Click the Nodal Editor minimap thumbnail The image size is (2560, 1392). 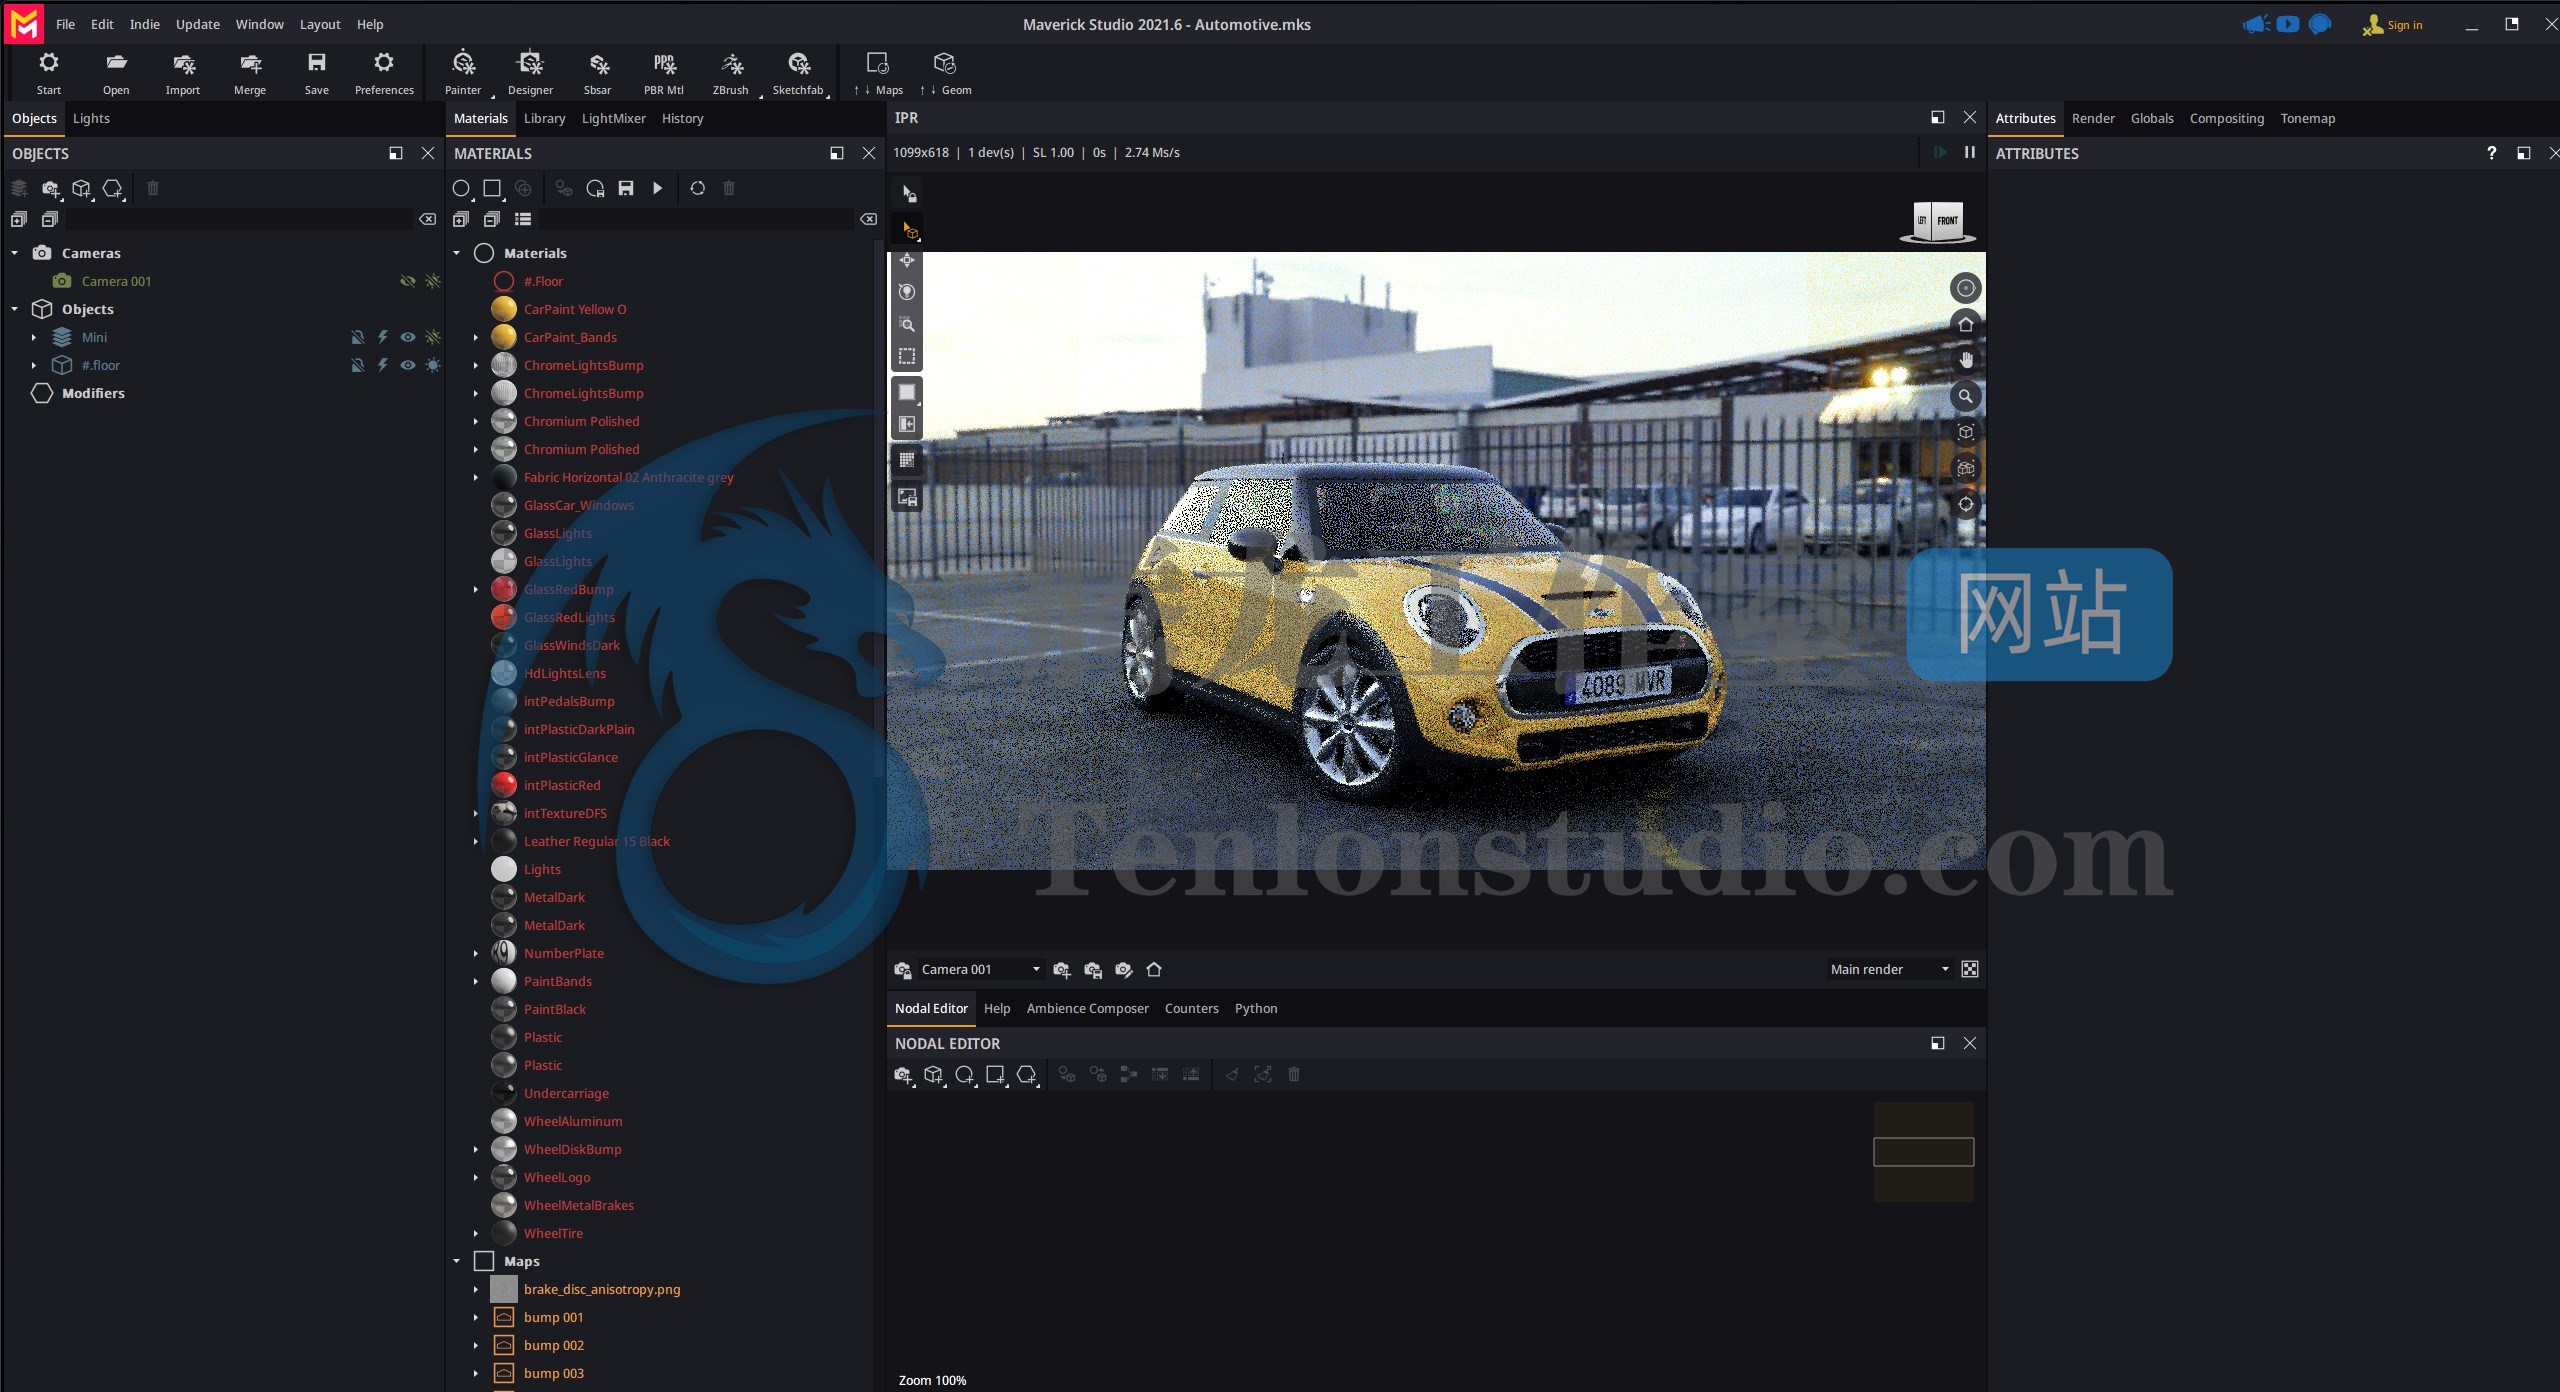(1923, 1152)
